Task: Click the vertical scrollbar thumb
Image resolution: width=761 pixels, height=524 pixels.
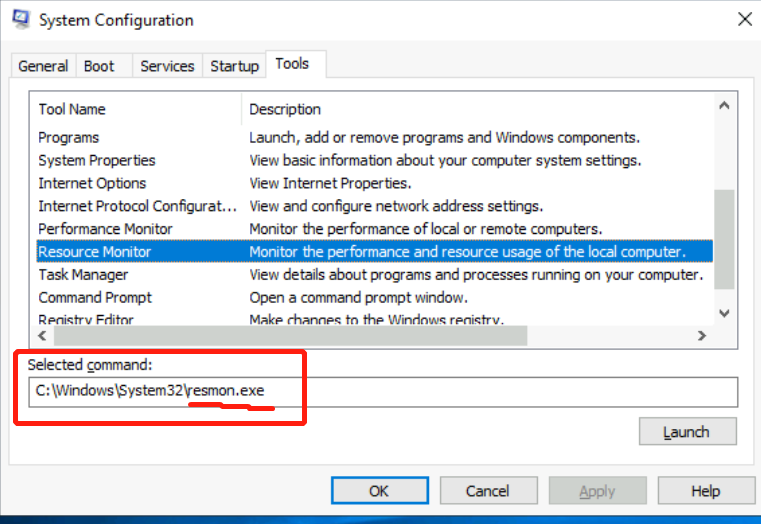Action: pos(725,240)
